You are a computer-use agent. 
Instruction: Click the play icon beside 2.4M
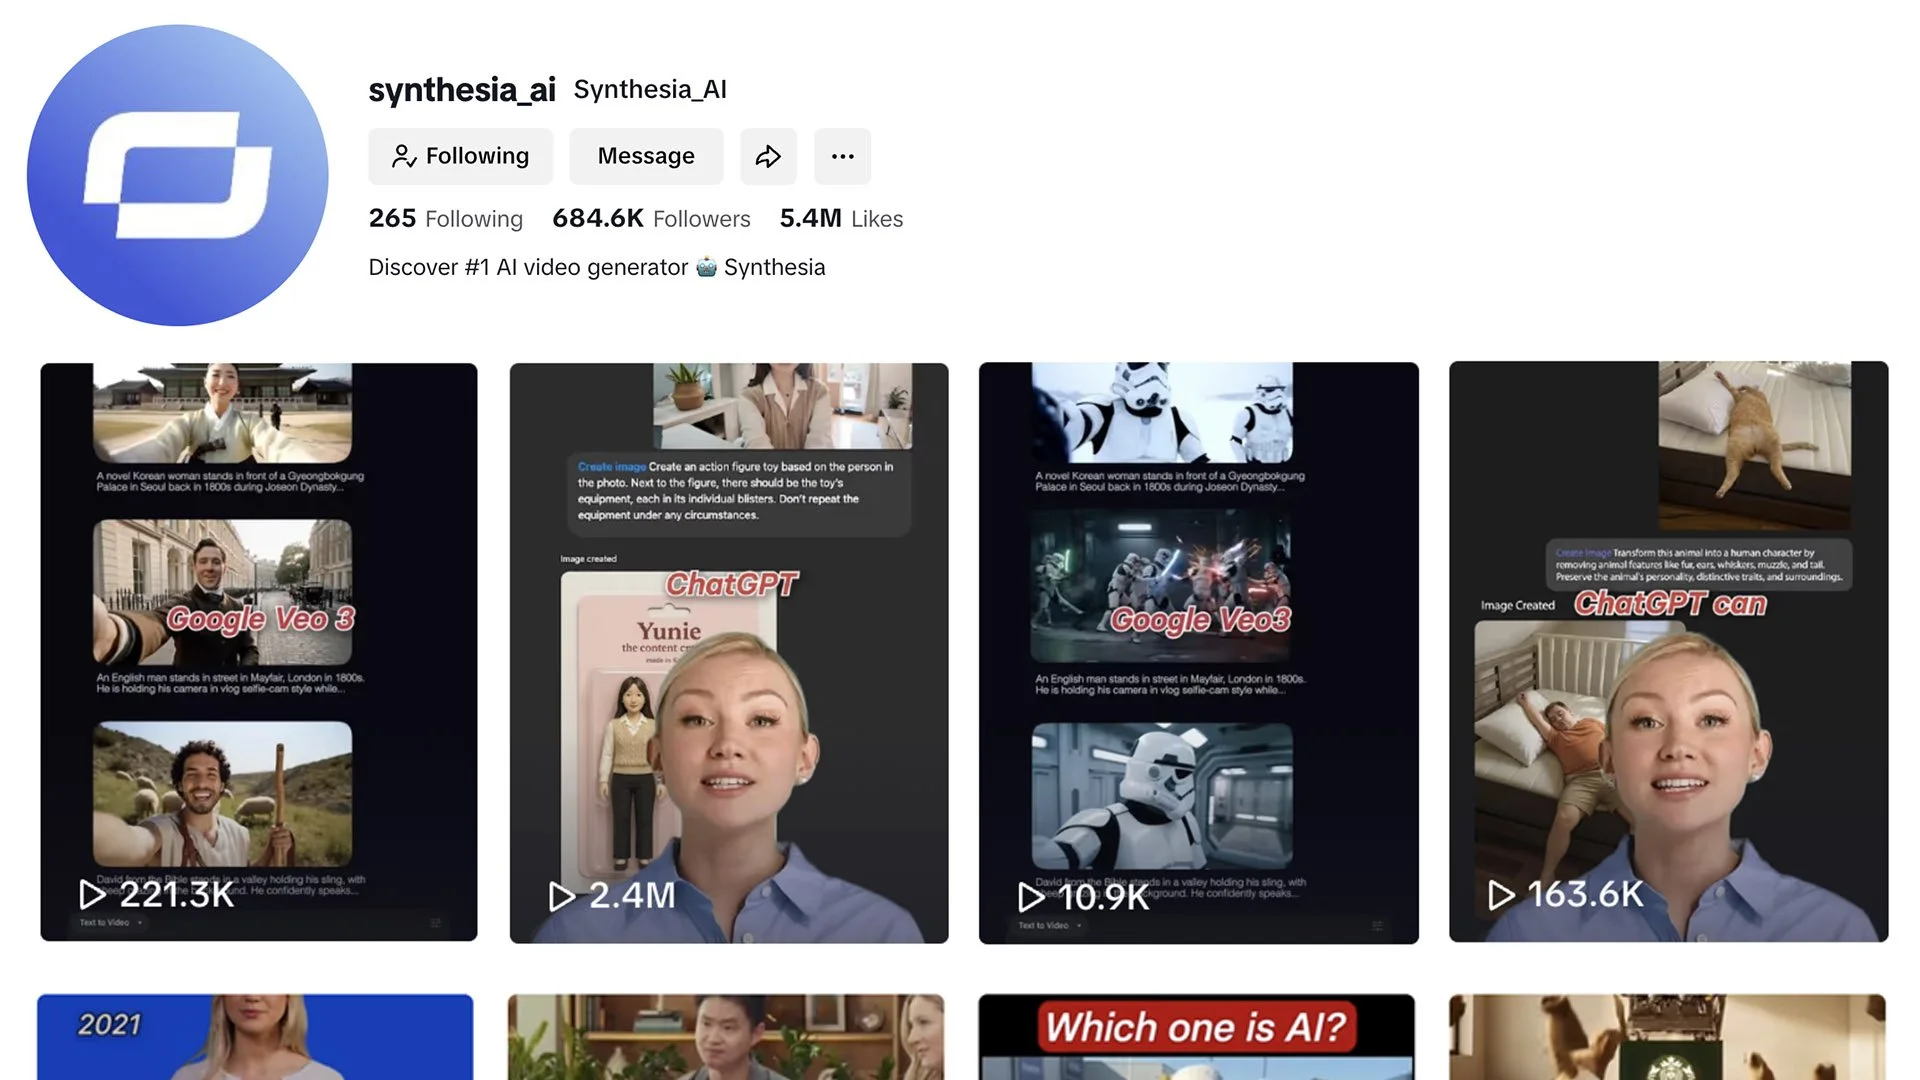pyautogui.click(x=562, y=896)
